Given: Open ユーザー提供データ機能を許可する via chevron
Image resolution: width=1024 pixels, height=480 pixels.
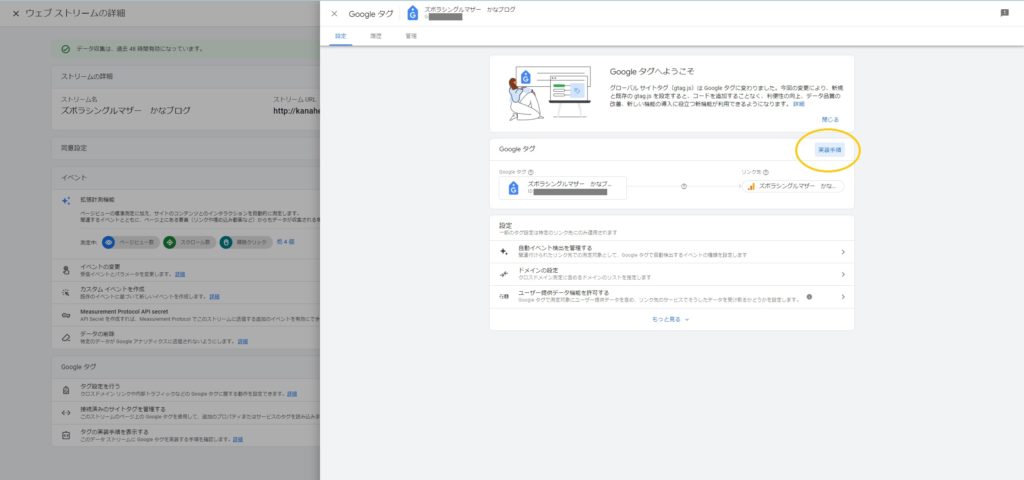Looking at the screenshot, I should click(843, 296).
